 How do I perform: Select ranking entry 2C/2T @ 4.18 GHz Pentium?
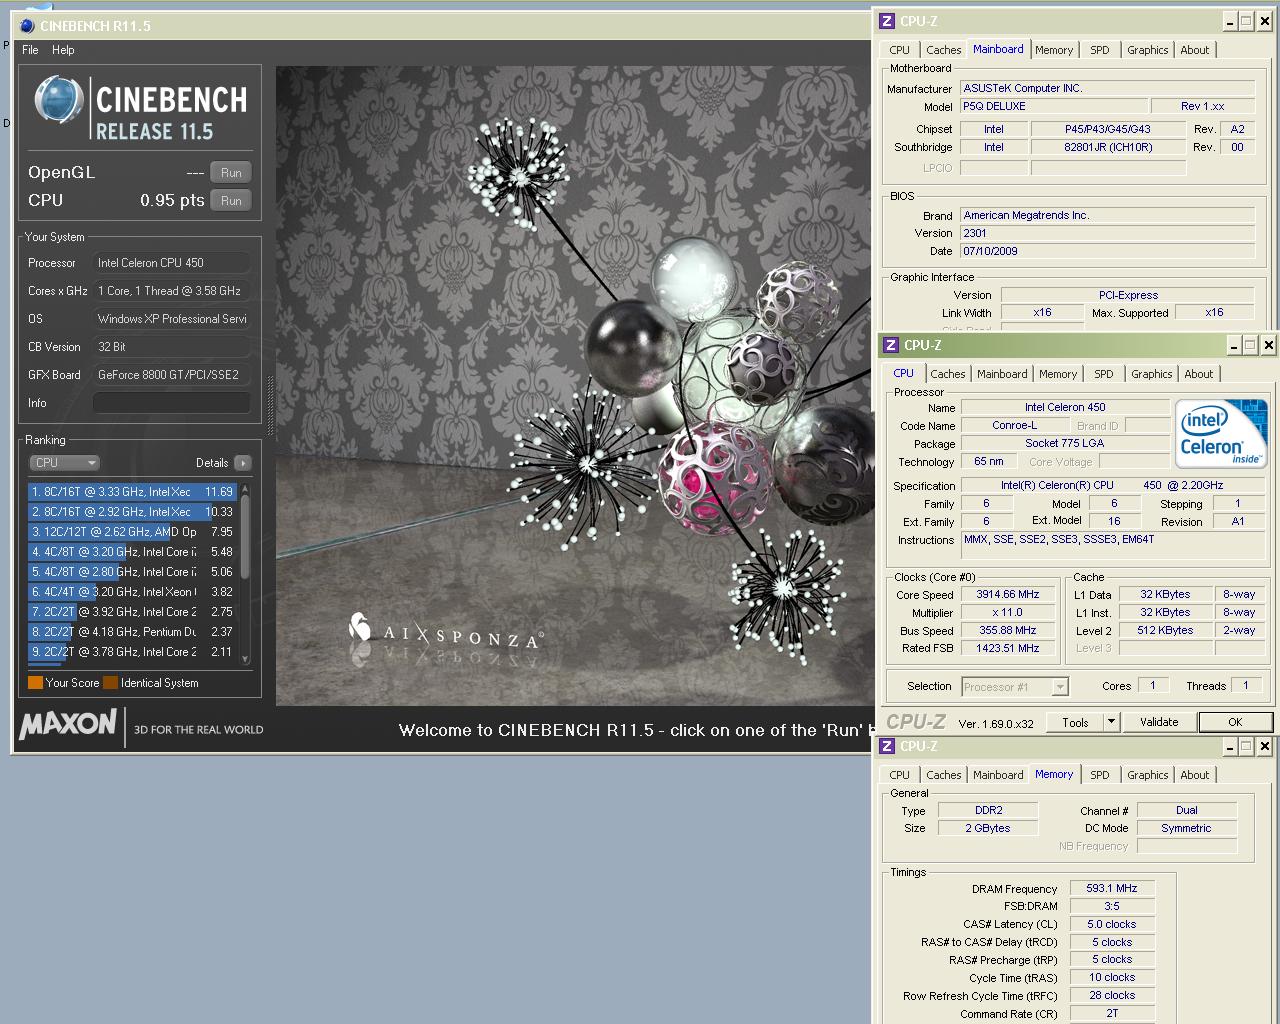(132, 632)
